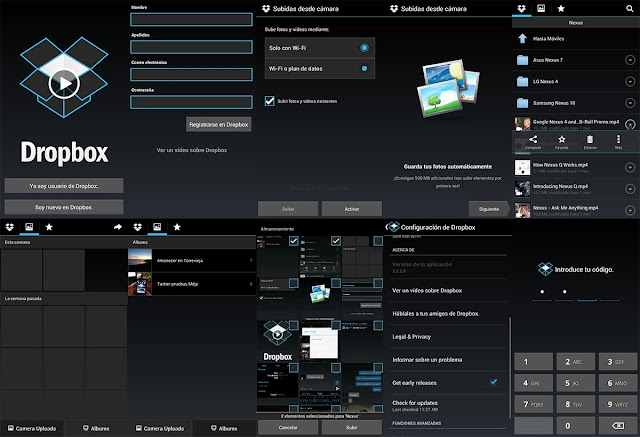
Task: Tap the Dropbox tab icon on the Álbumes screen
Action: click(138, 227)
